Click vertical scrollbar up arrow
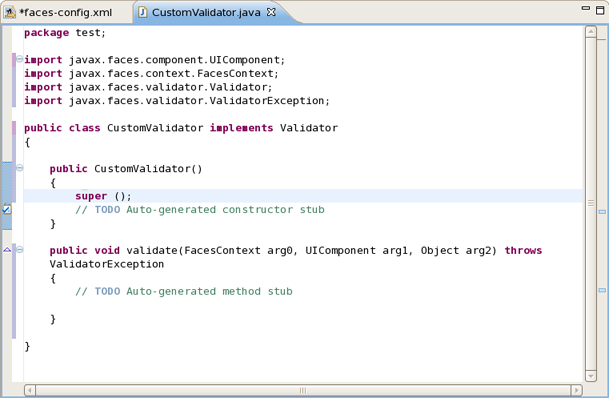 591,31
